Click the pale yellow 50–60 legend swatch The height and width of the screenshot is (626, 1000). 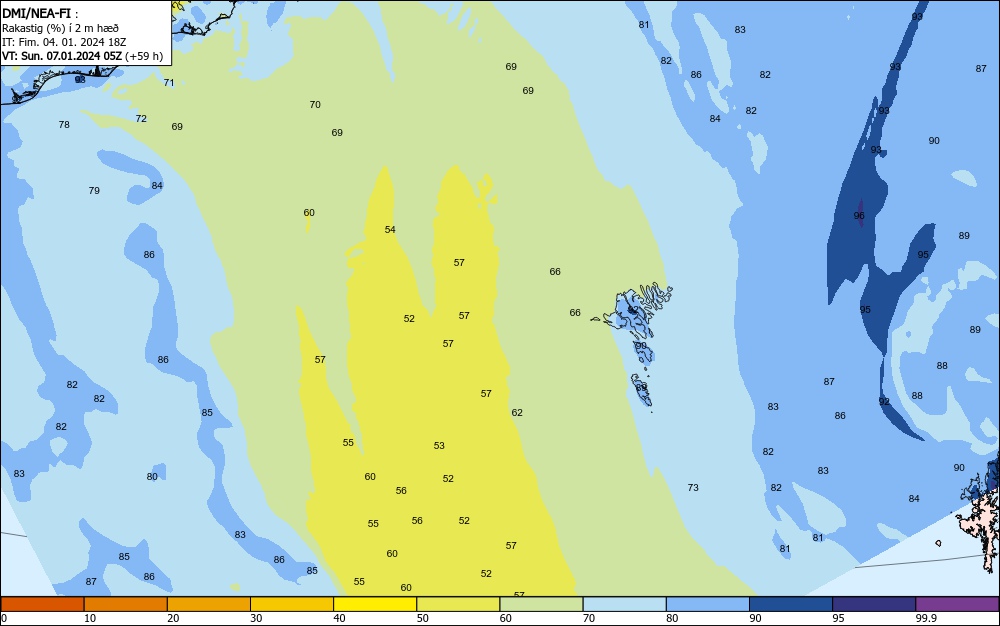click(458, 604)
